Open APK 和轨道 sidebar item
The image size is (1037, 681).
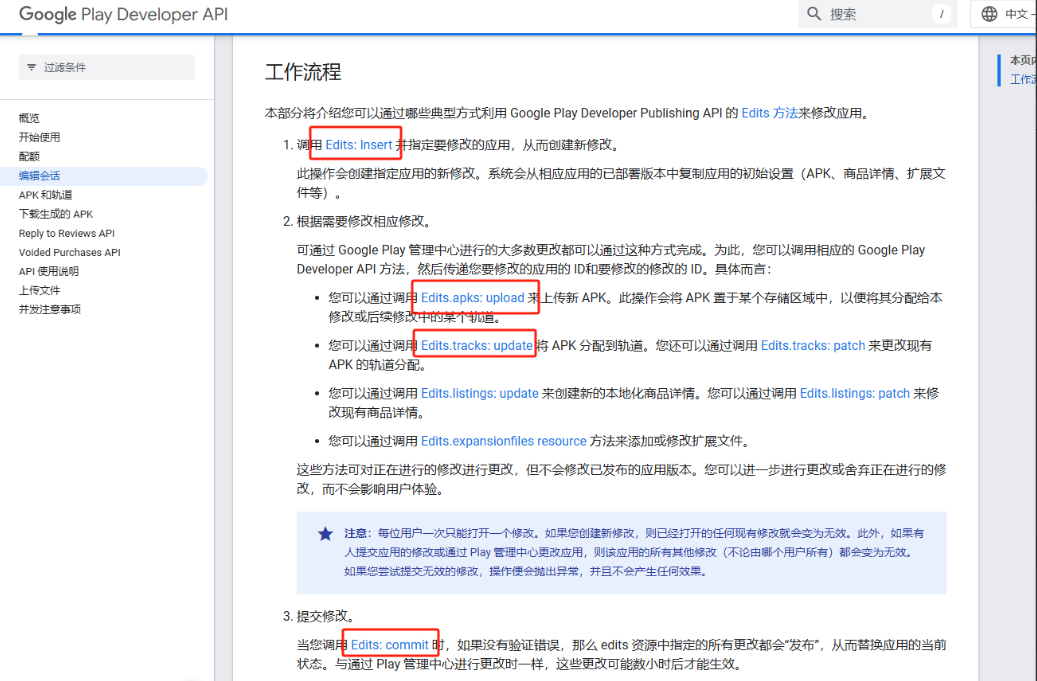pos(46,195)
